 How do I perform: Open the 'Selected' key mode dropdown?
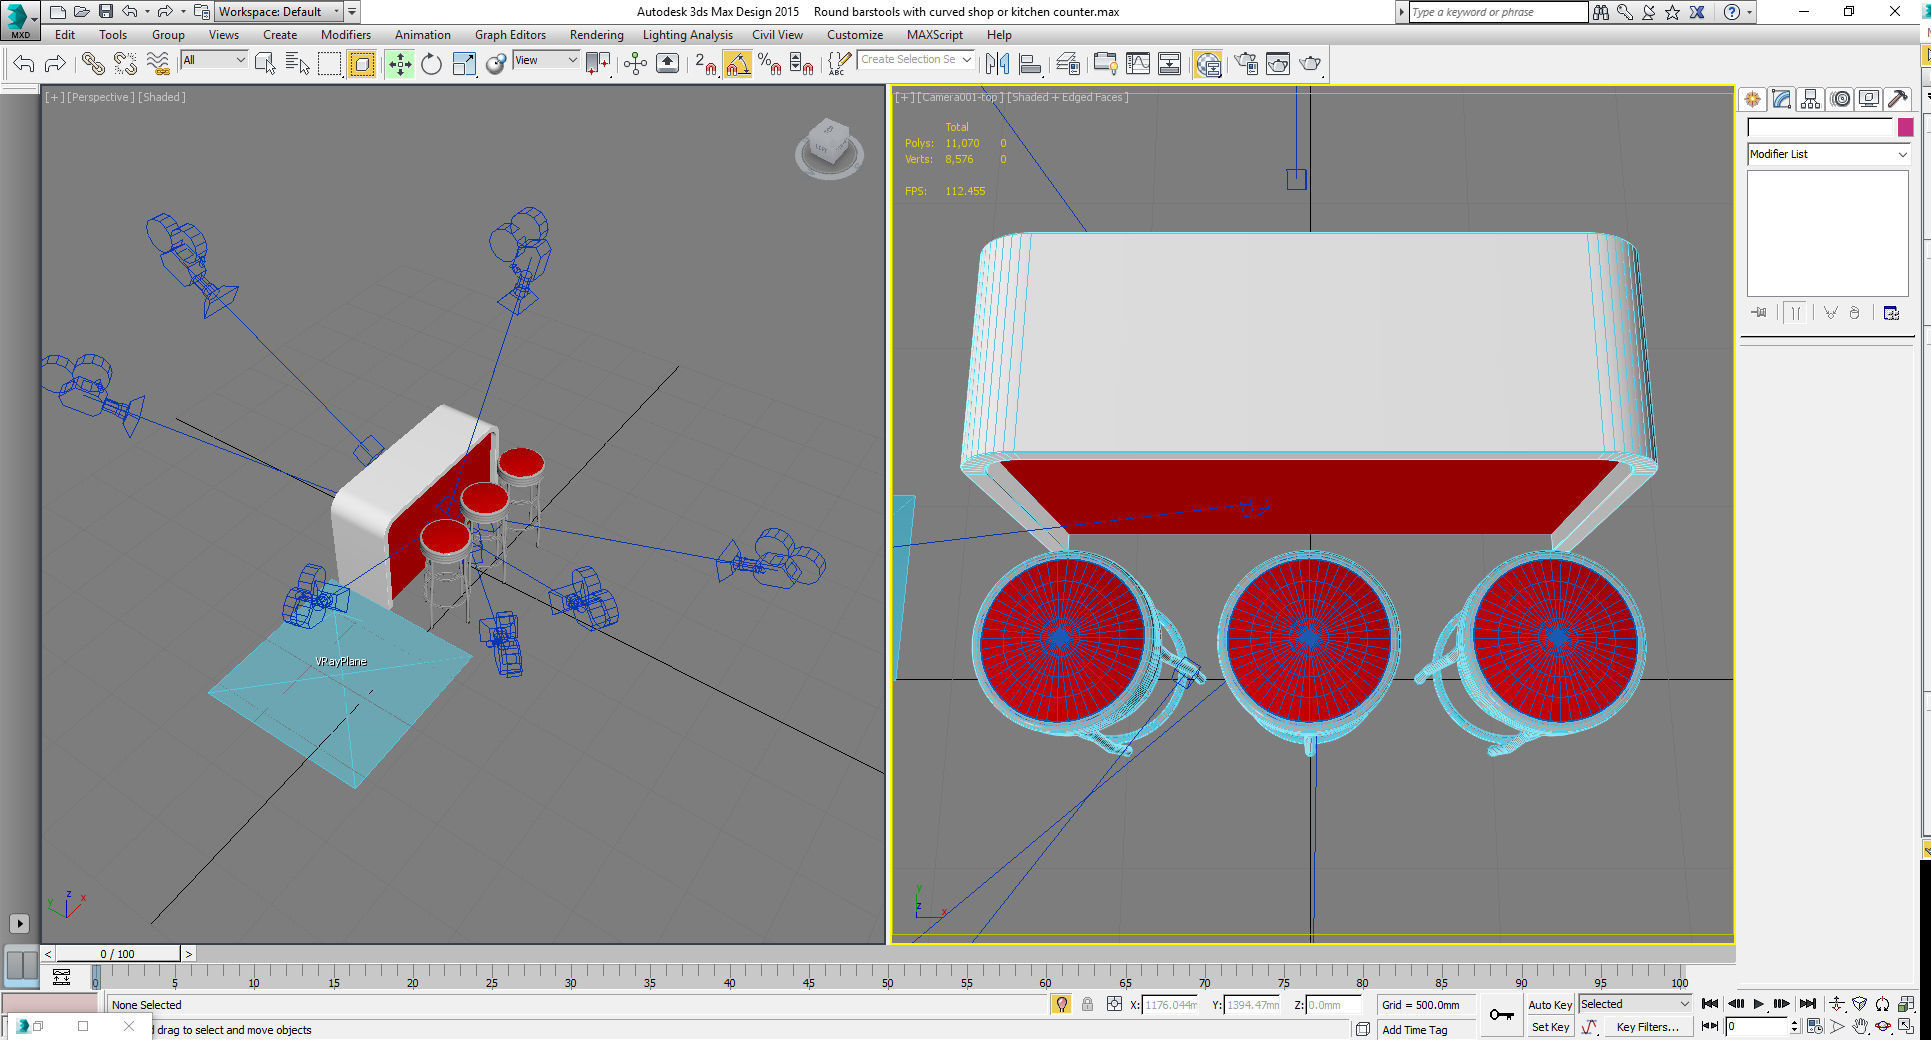click(x=1634, y=1004)
